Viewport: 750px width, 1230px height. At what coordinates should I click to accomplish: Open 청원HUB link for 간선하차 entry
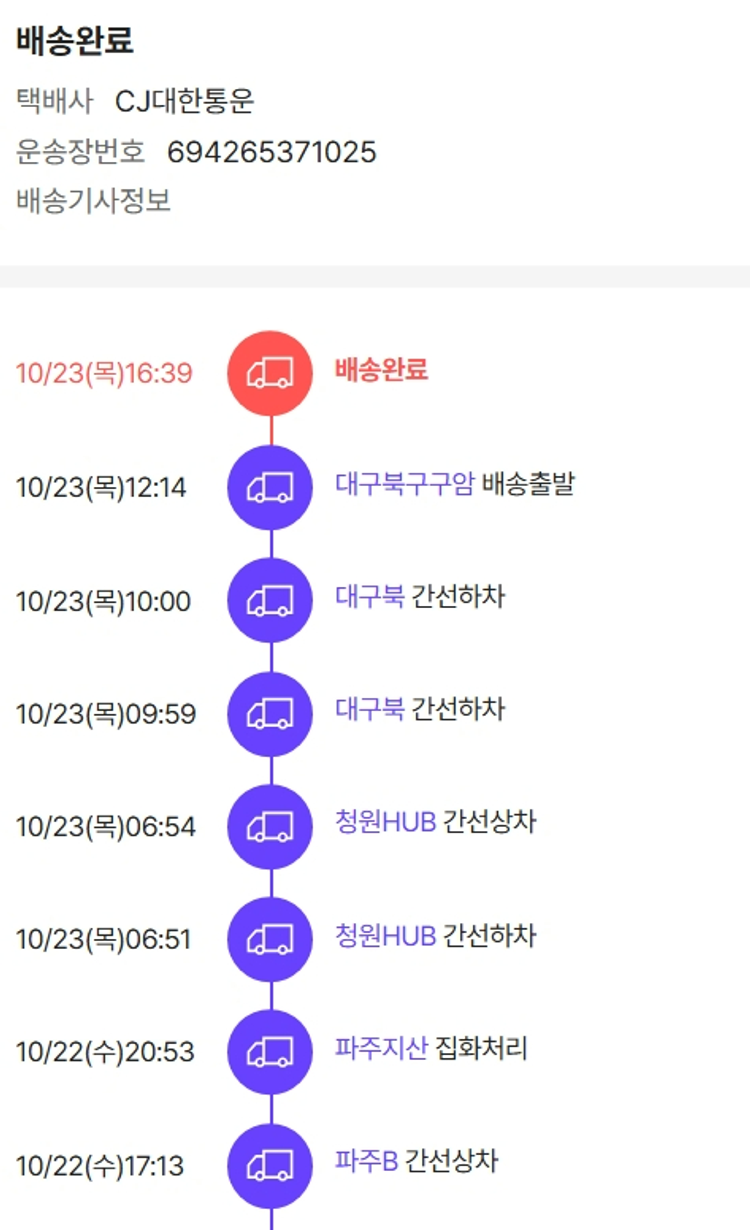pos(386,936)
